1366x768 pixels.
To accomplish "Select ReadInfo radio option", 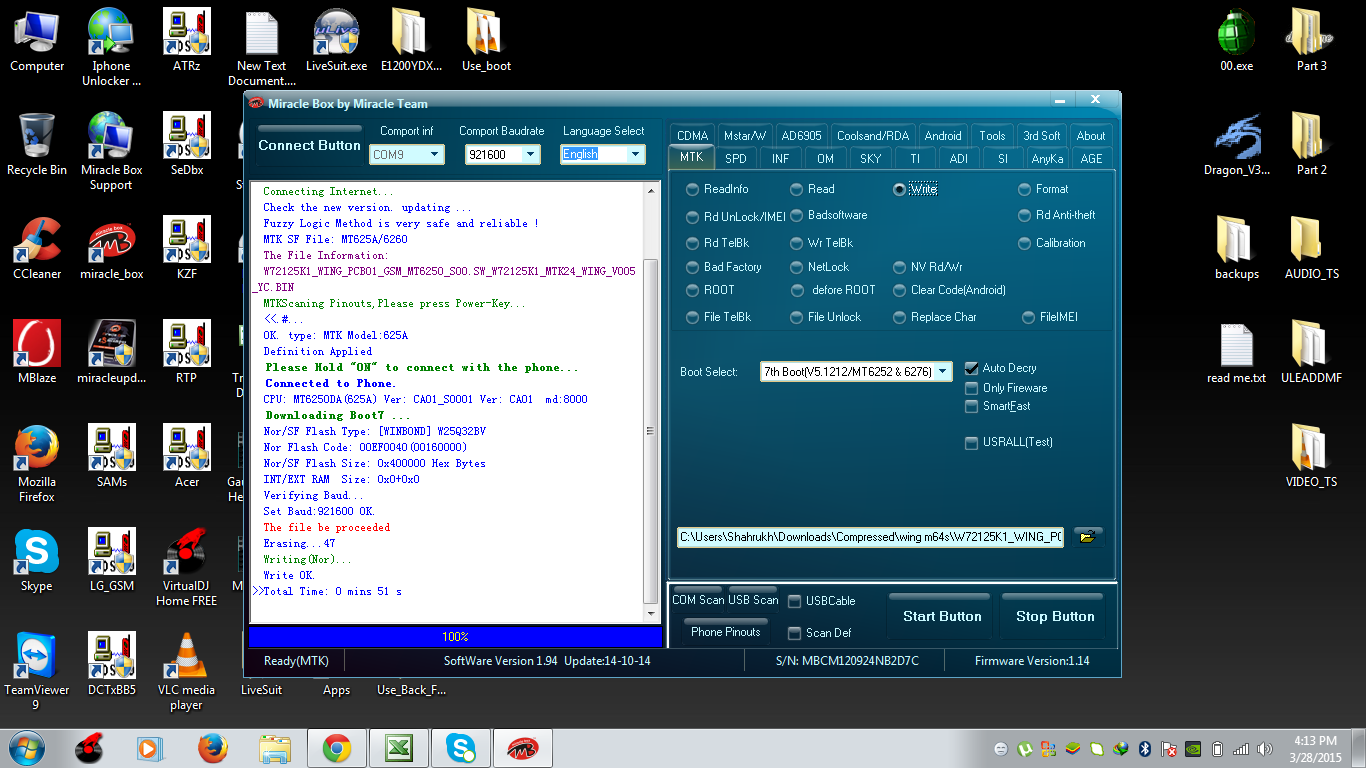I will (x=718, y=189).
